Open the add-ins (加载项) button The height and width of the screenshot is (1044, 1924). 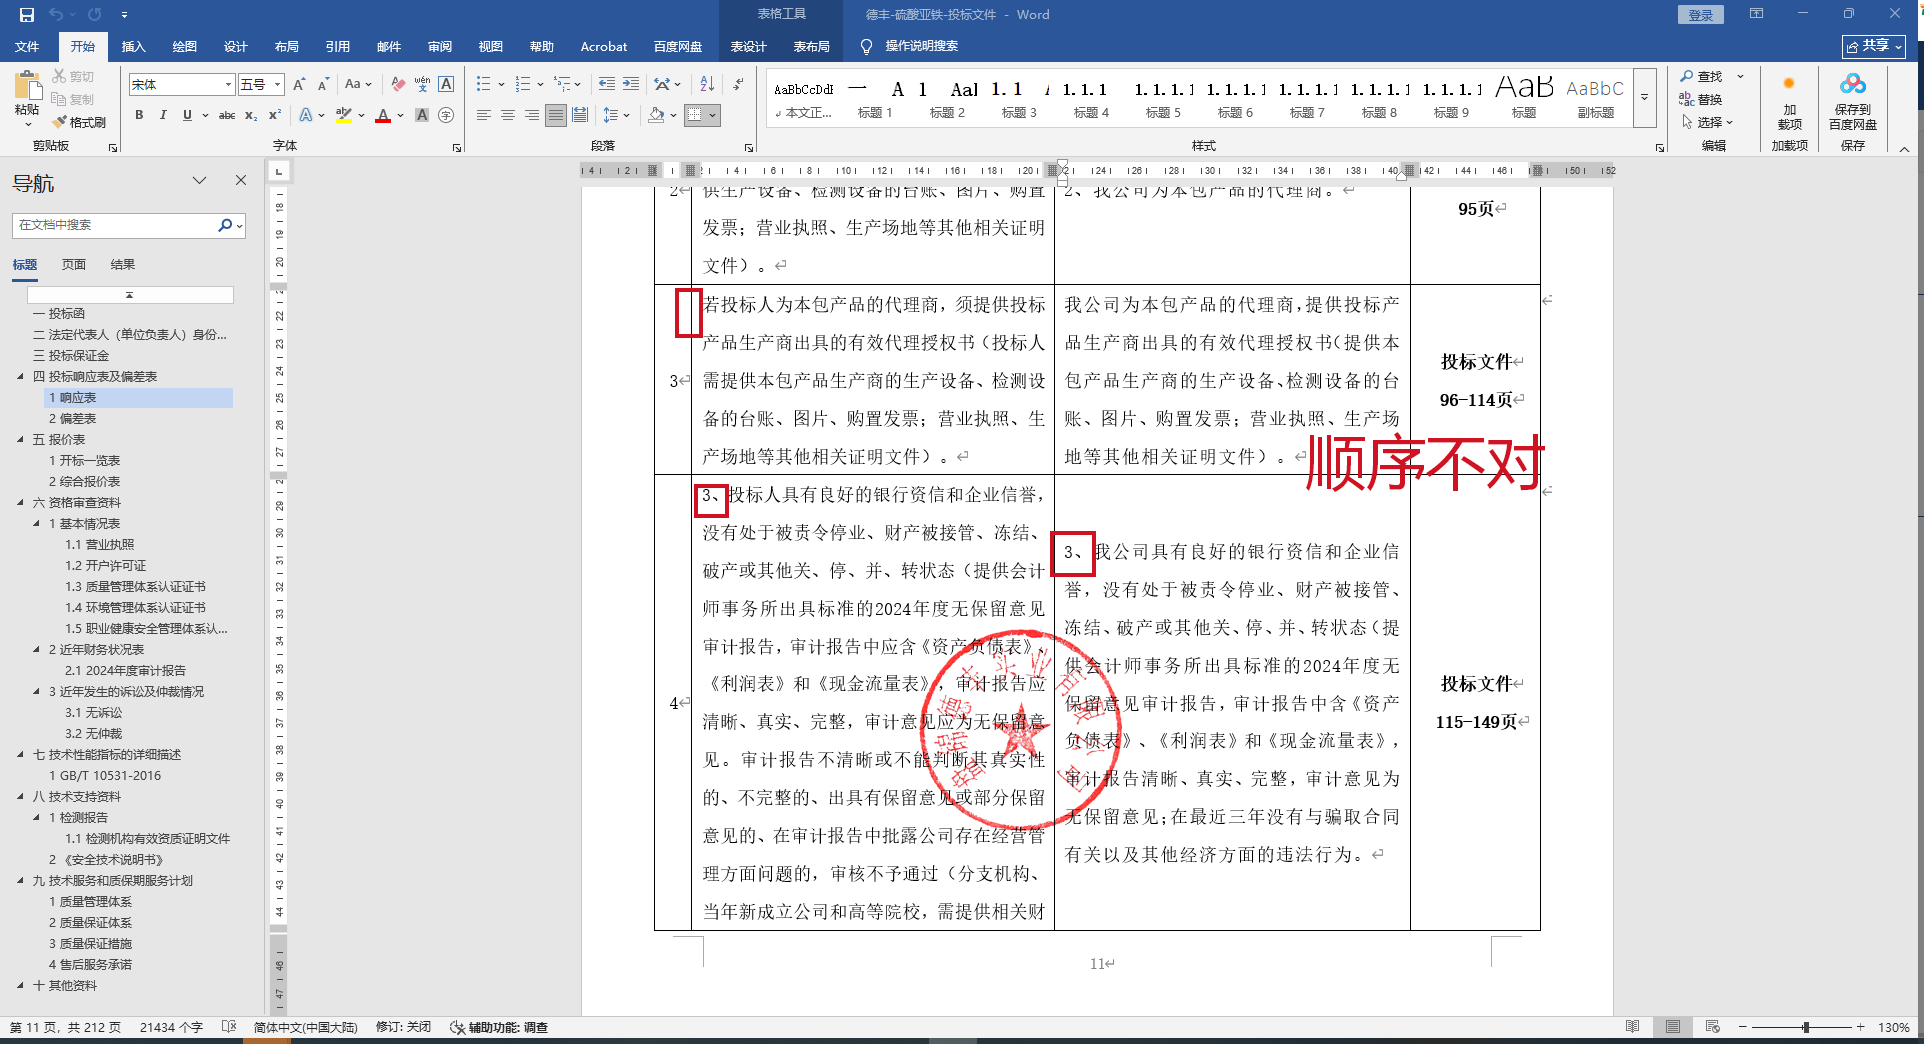point(1789,100)
